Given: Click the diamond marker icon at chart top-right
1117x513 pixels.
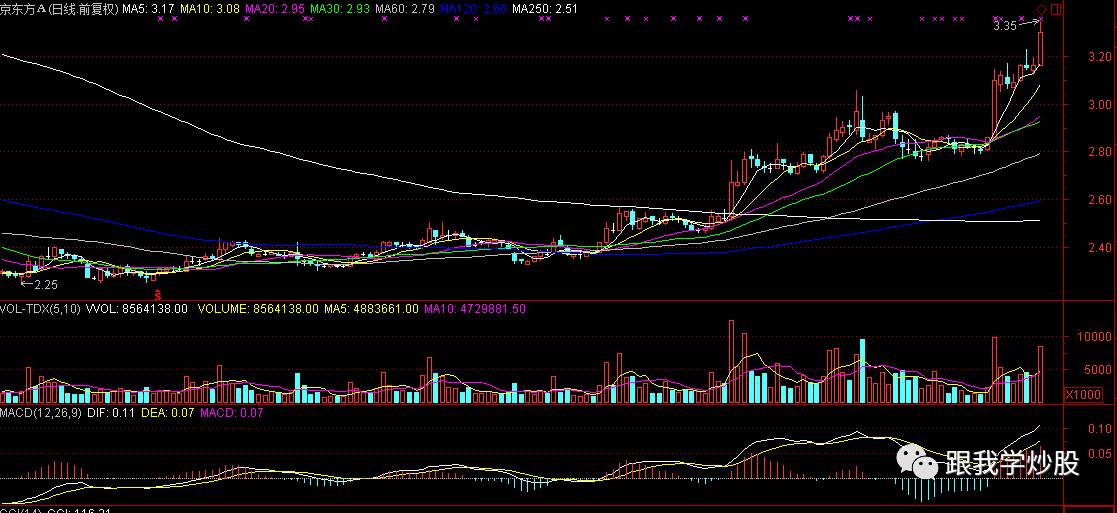Looking at the screenshot, I should click(x=1041, y=9).
